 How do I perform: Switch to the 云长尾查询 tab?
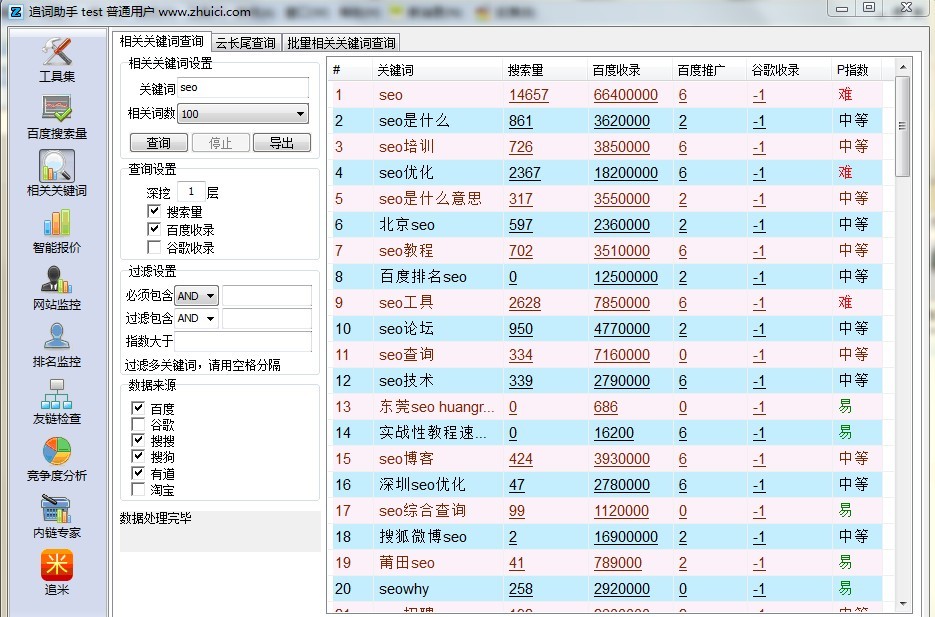point(245,43)
